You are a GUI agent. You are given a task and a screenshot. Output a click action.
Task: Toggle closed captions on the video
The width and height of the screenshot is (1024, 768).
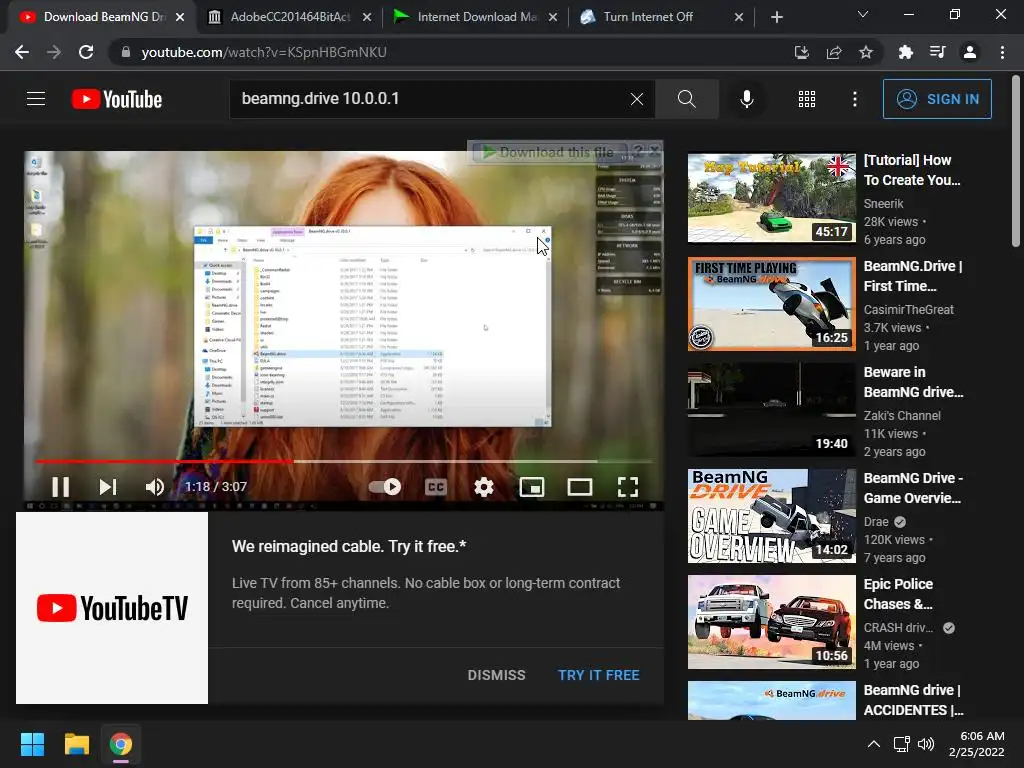[x=436, y=487]
